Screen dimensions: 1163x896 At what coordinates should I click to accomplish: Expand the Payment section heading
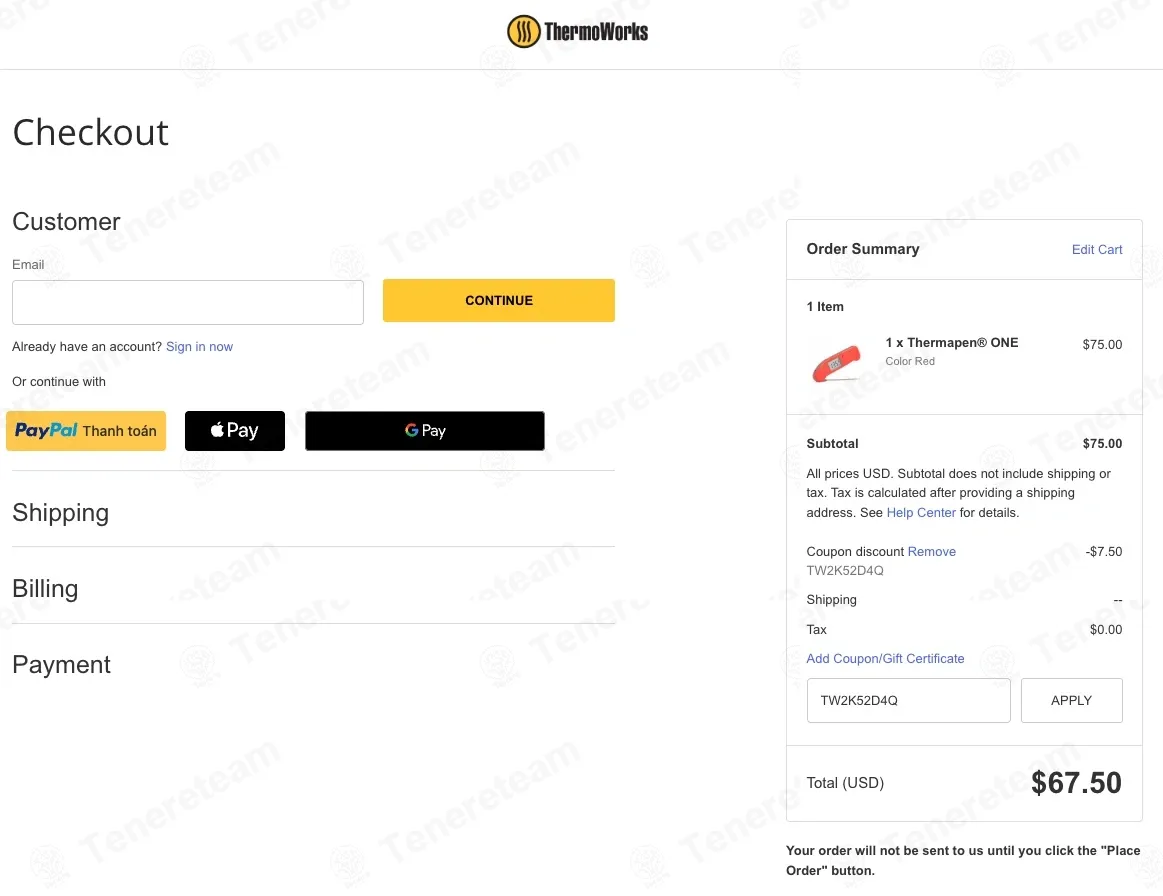(x=62, y=665)
